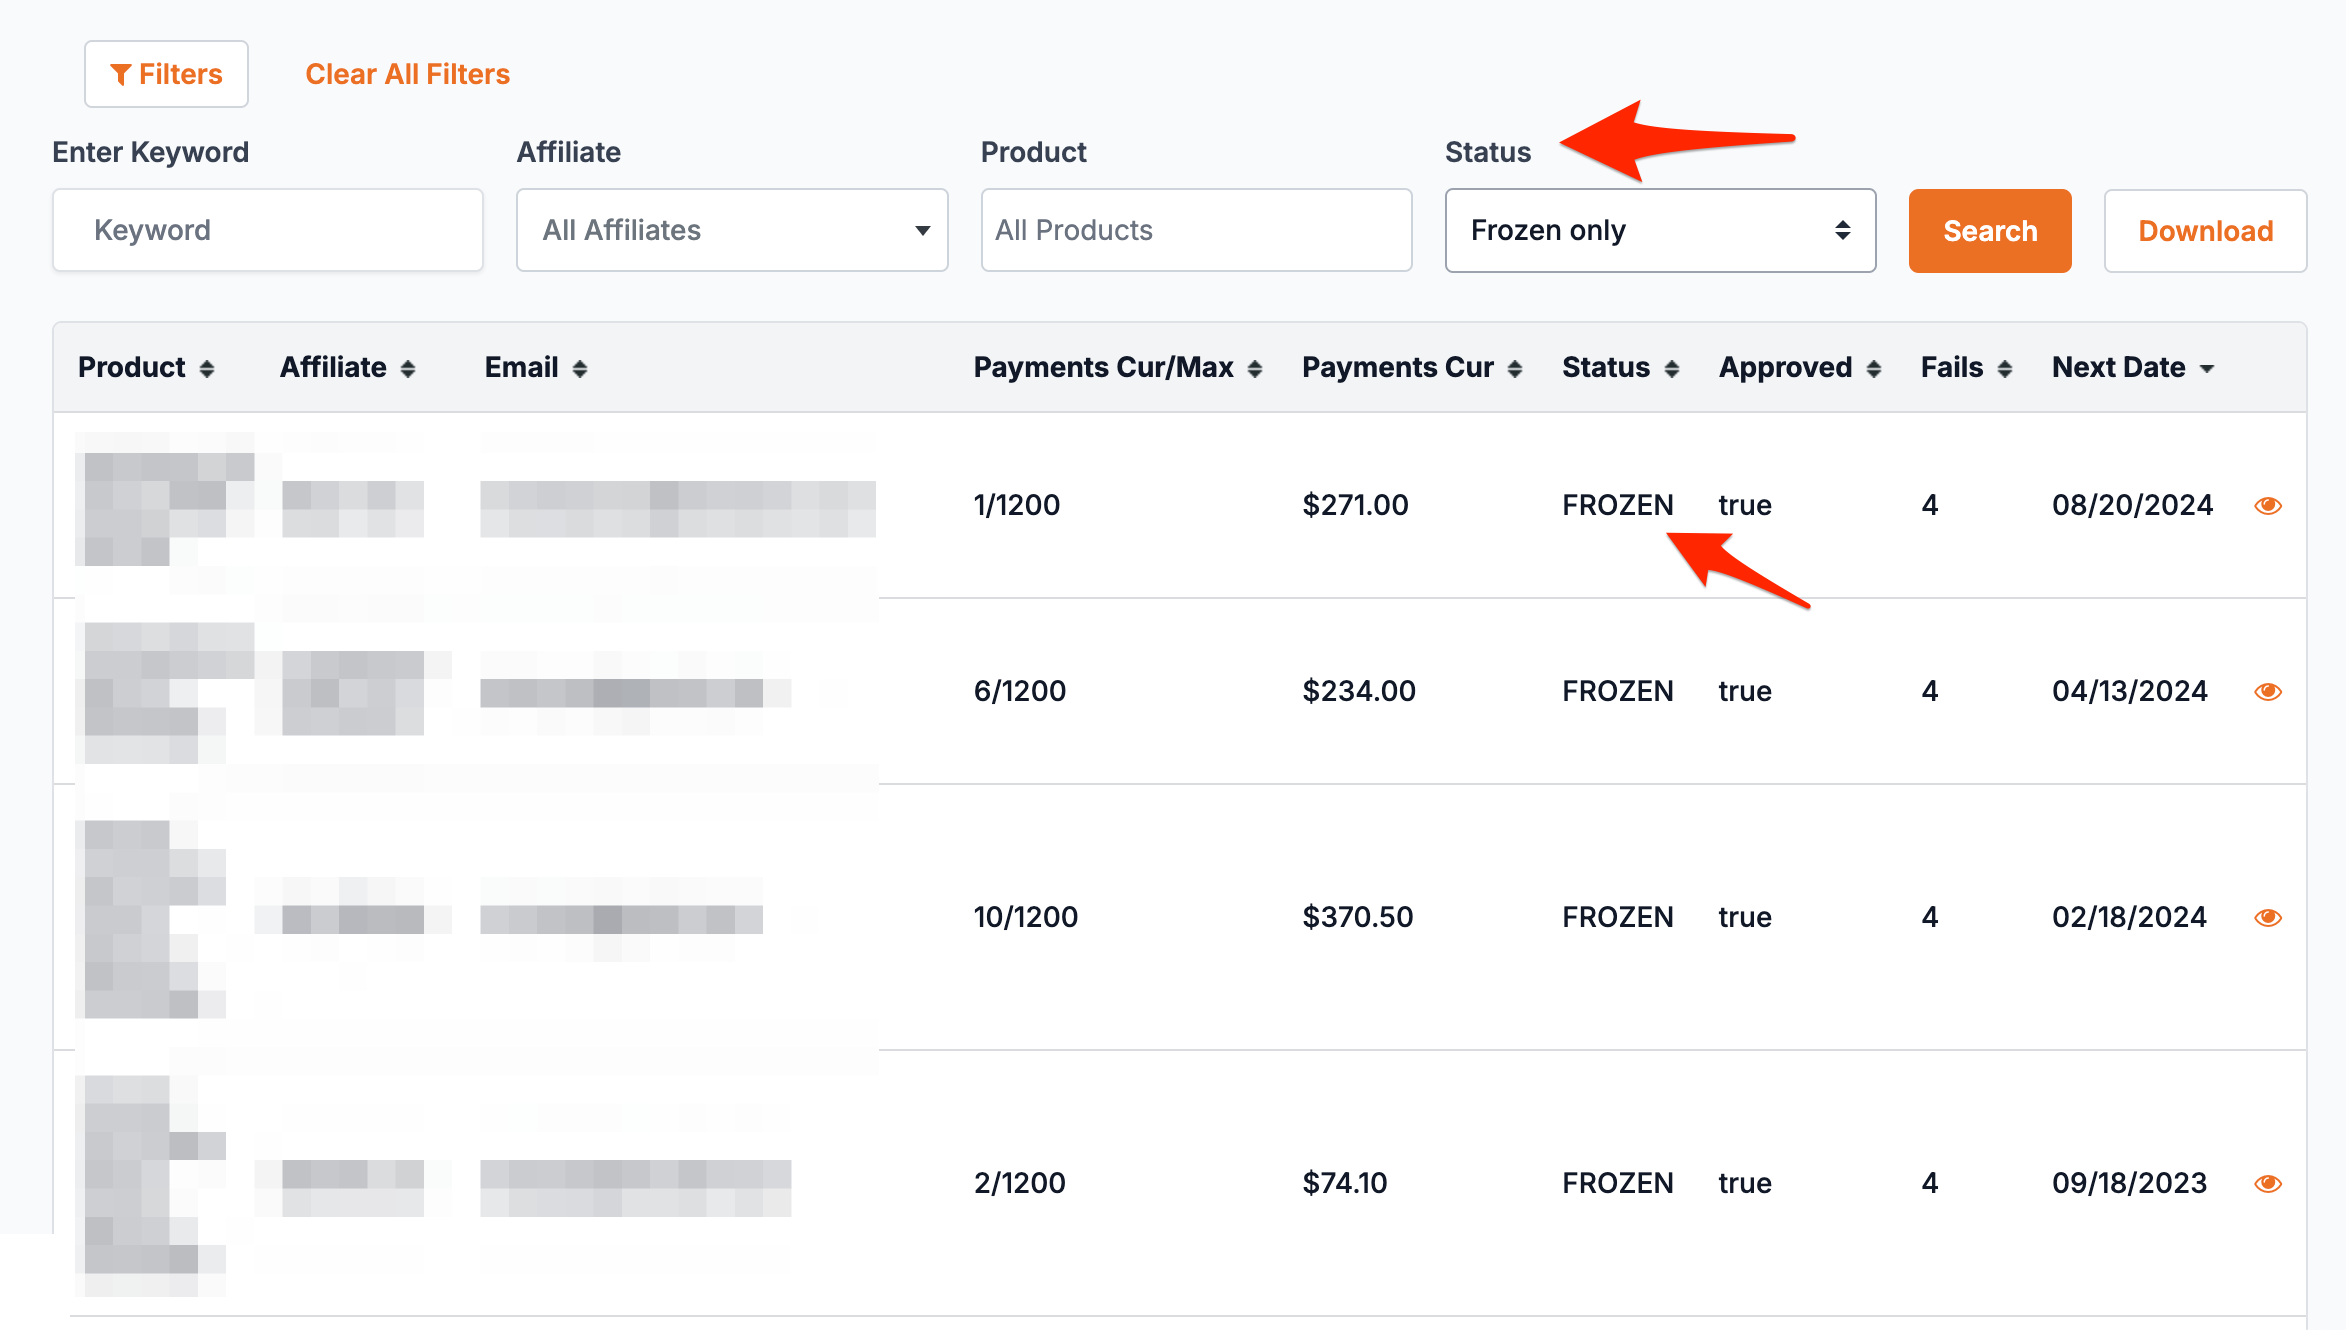
Task: View the subscription dated 02/18/2024
Action: pos(2268,918)
